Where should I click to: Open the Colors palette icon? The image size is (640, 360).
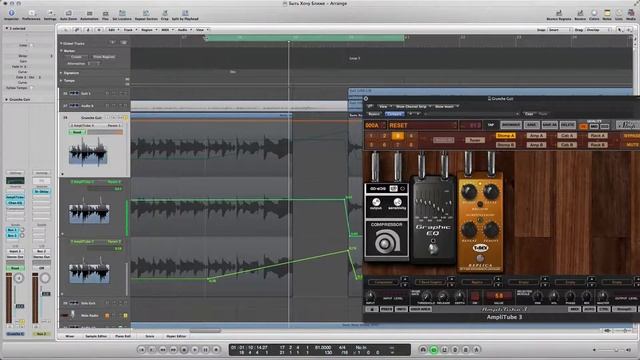point(594,15)
